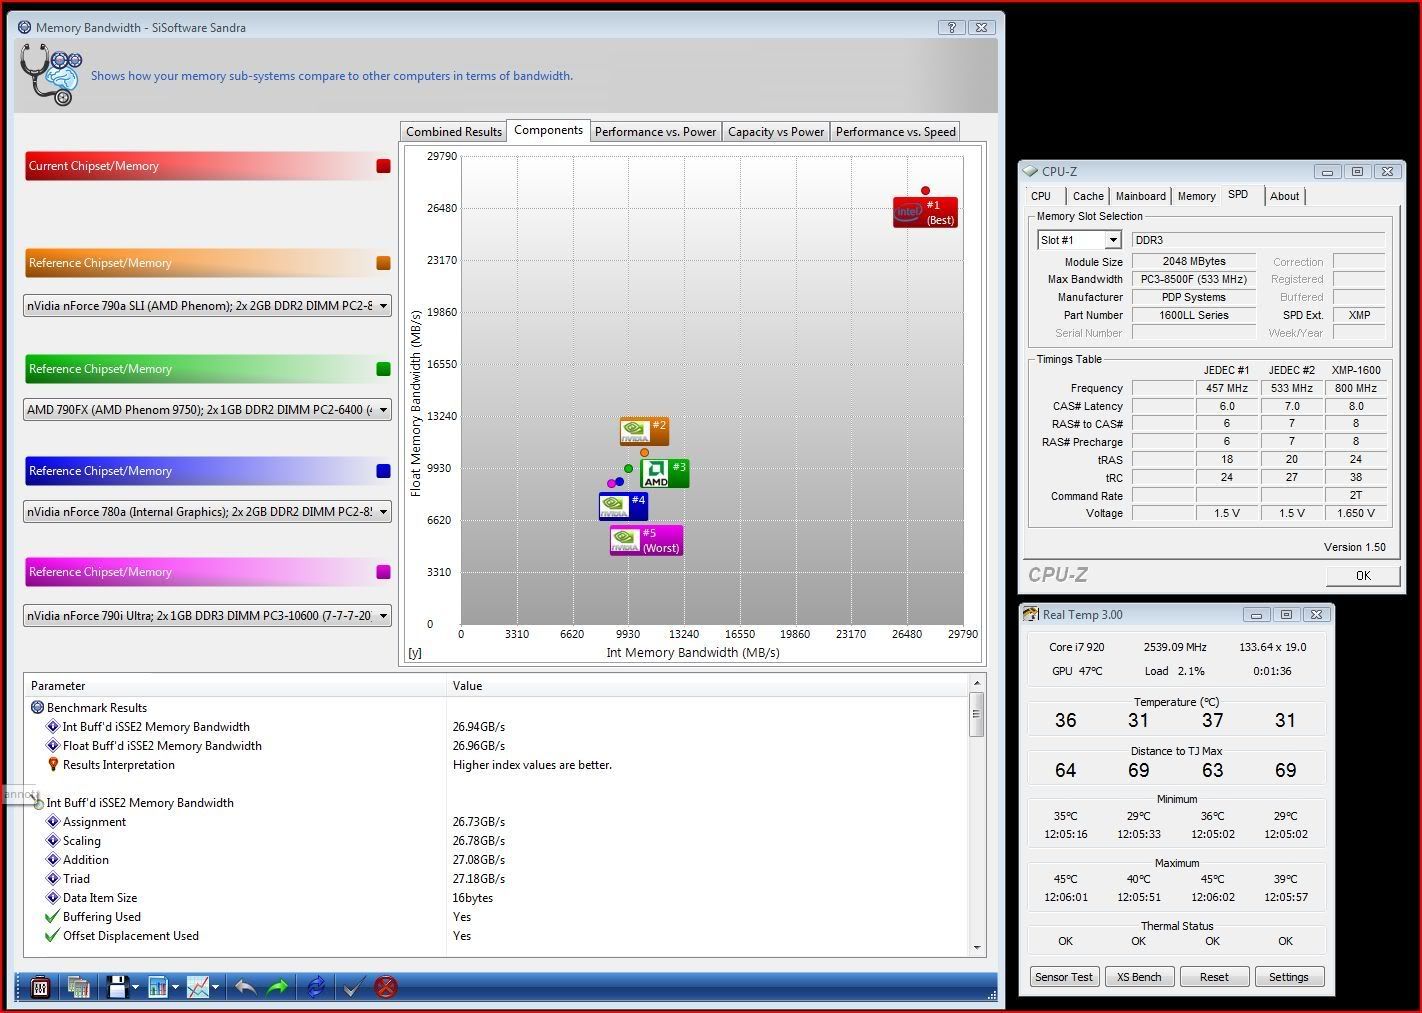Screen dimensions: 1422x1013
Task: Click Settings button in Real Temp
Action: click(x=1289, y=977)
